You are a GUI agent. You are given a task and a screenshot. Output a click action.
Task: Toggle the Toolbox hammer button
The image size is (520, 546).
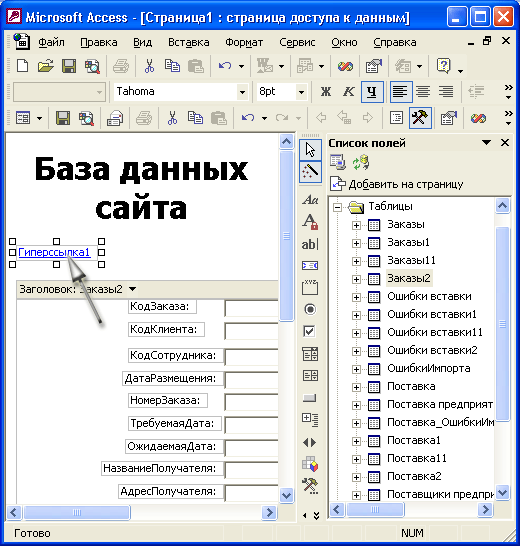click(x=420, y=118)
